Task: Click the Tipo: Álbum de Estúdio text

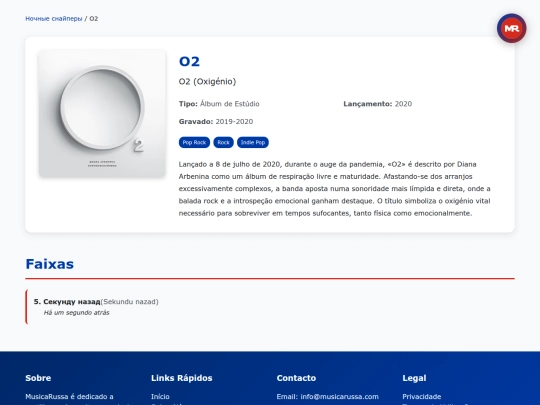Action: 219,104
